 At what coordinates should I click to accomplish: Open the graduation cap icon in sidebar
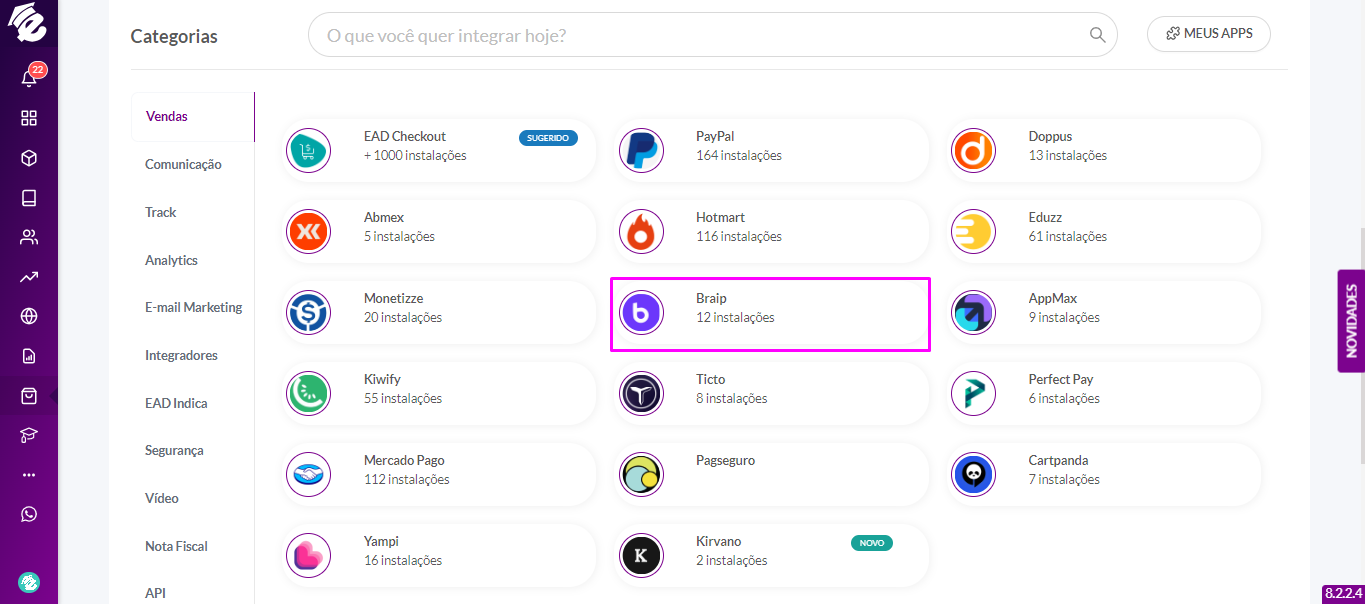(x=29, y=435)
